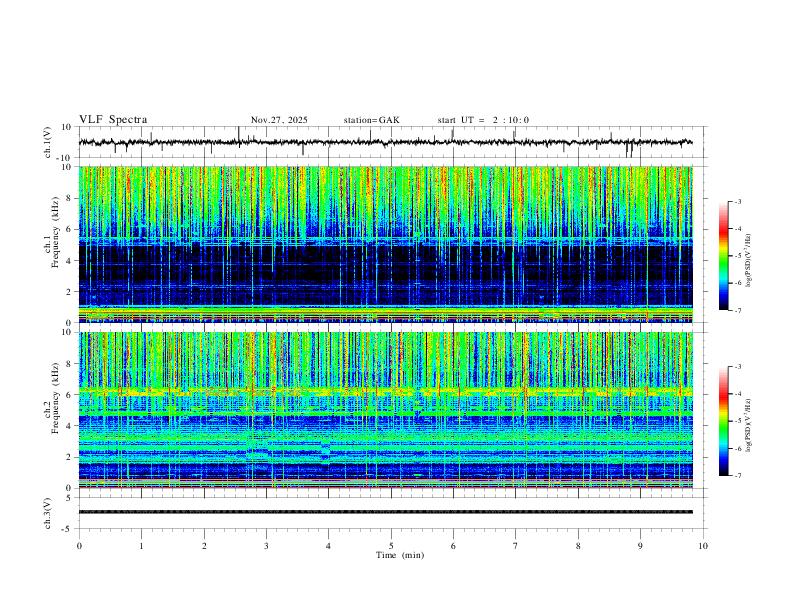792x612 pixels.
Task: Click the time-axis tick label "9"
Action: point(640,546)
